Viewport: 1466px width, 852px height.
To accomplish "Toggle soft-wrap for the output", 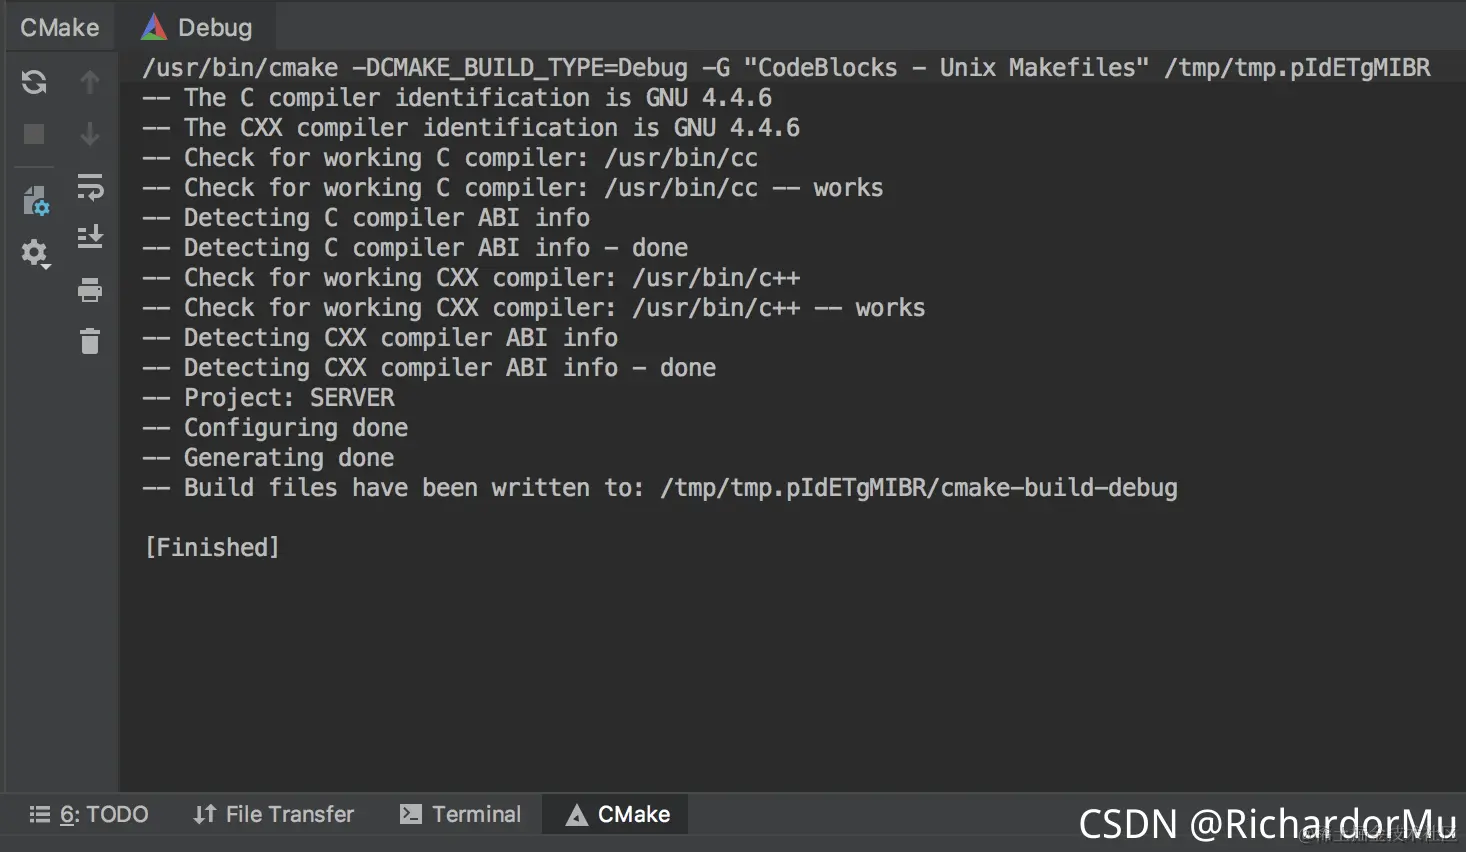I will 90,187.
